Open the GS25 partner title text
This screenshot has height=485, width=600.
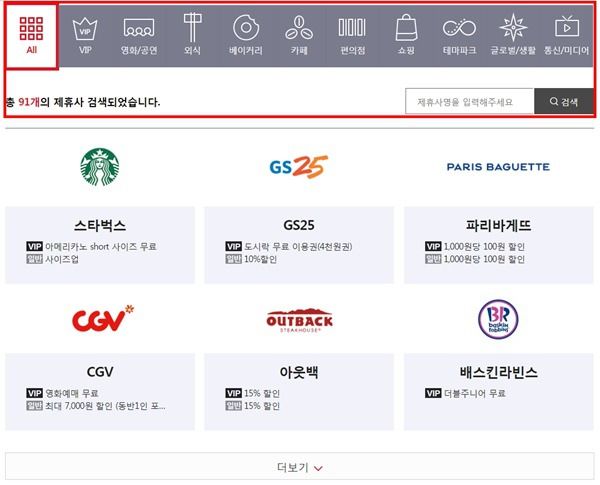tap(299, 225)
